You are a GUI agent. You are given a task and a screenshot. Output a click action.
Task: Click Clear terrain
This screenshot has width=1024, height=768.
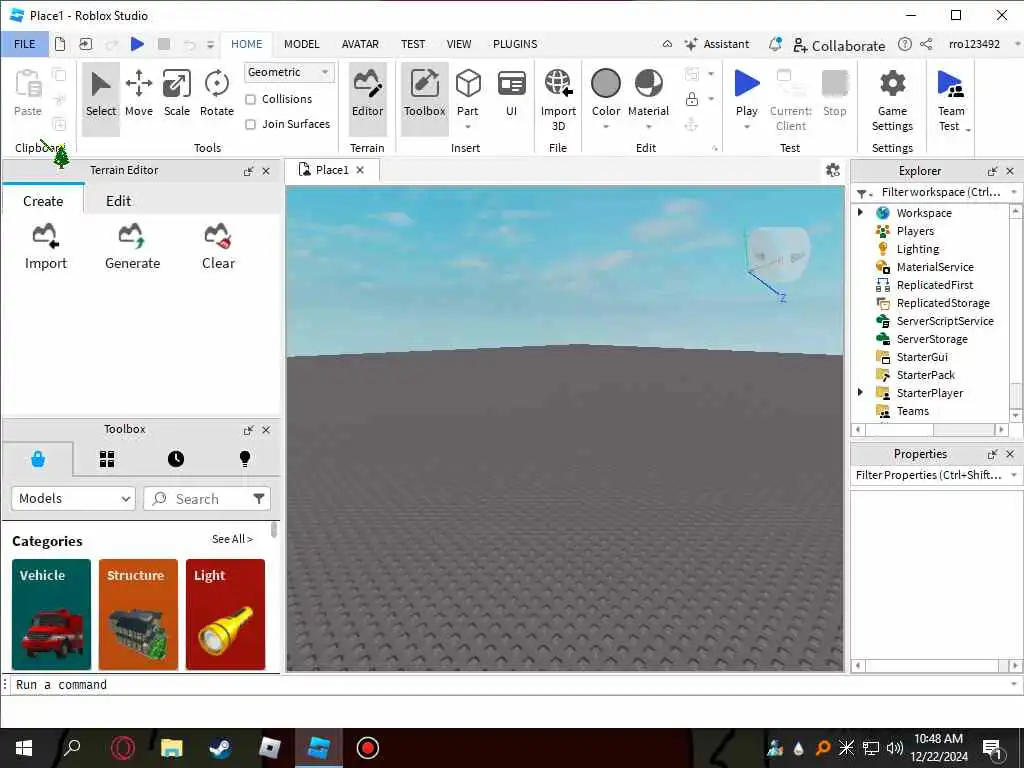(218, 247)
